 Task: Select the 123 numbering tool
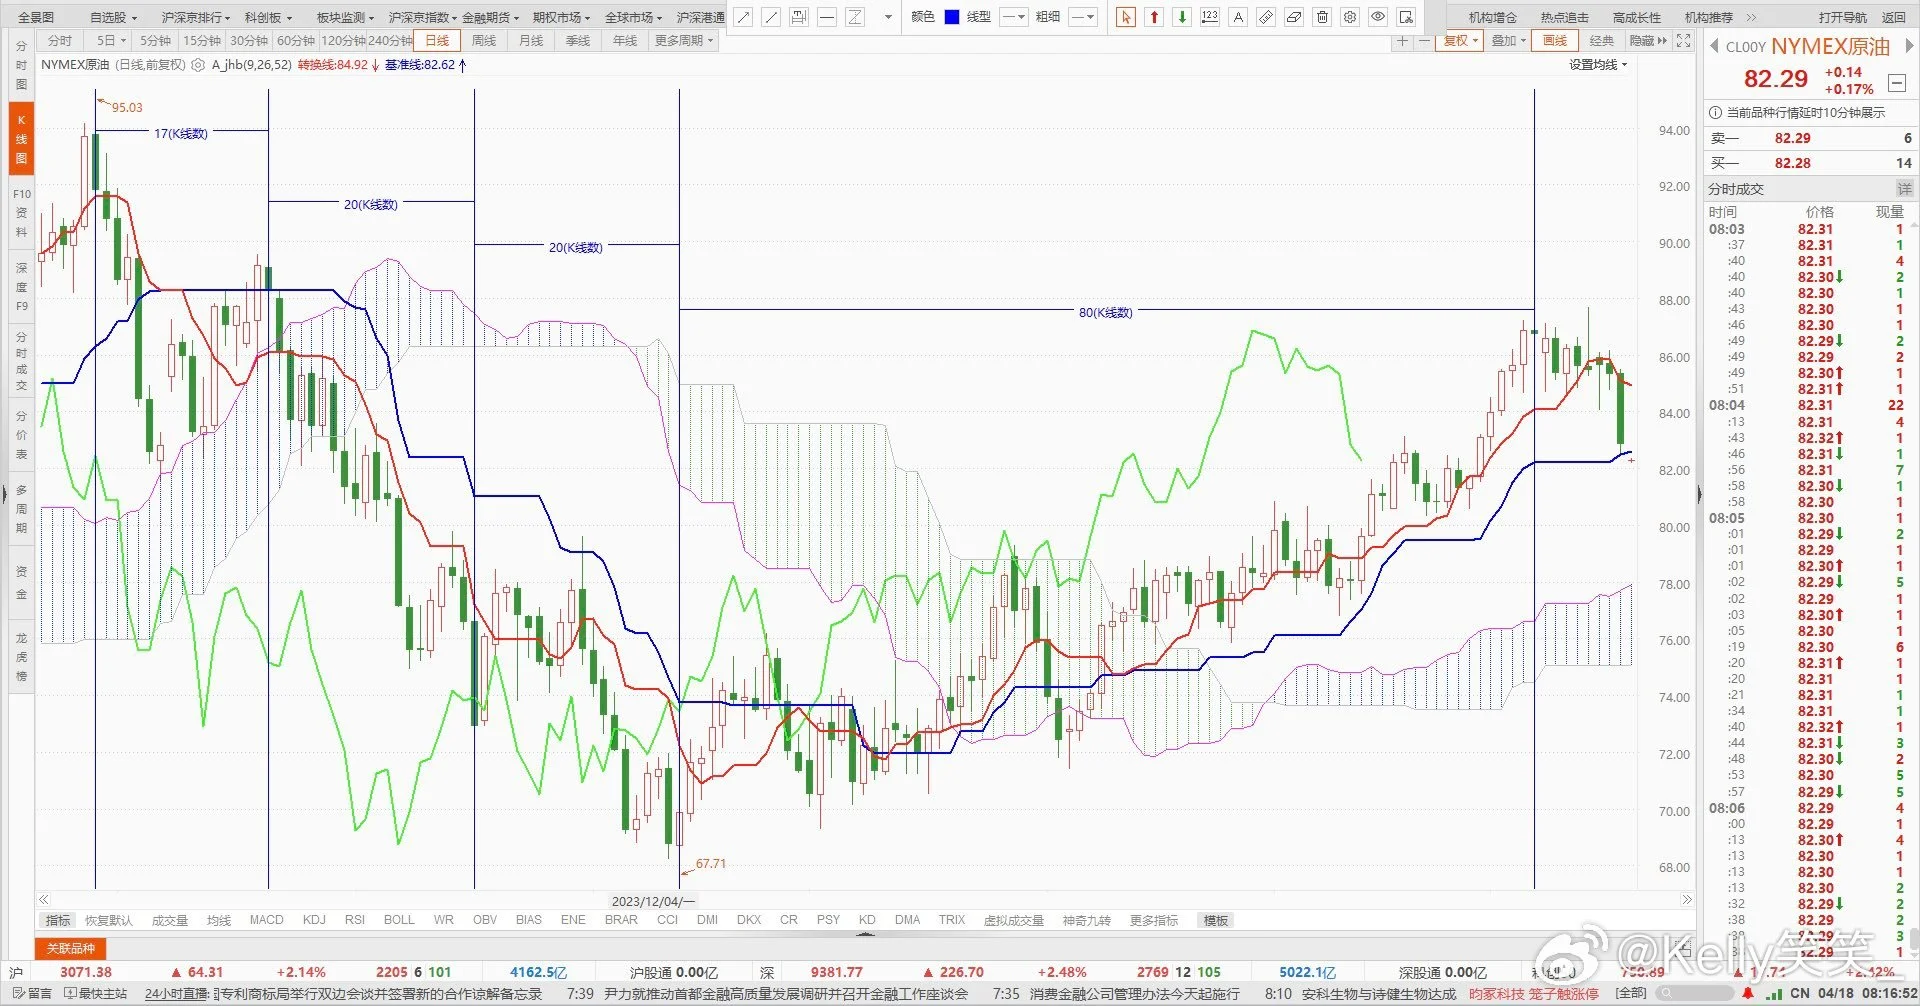(x=1210, y=17)
